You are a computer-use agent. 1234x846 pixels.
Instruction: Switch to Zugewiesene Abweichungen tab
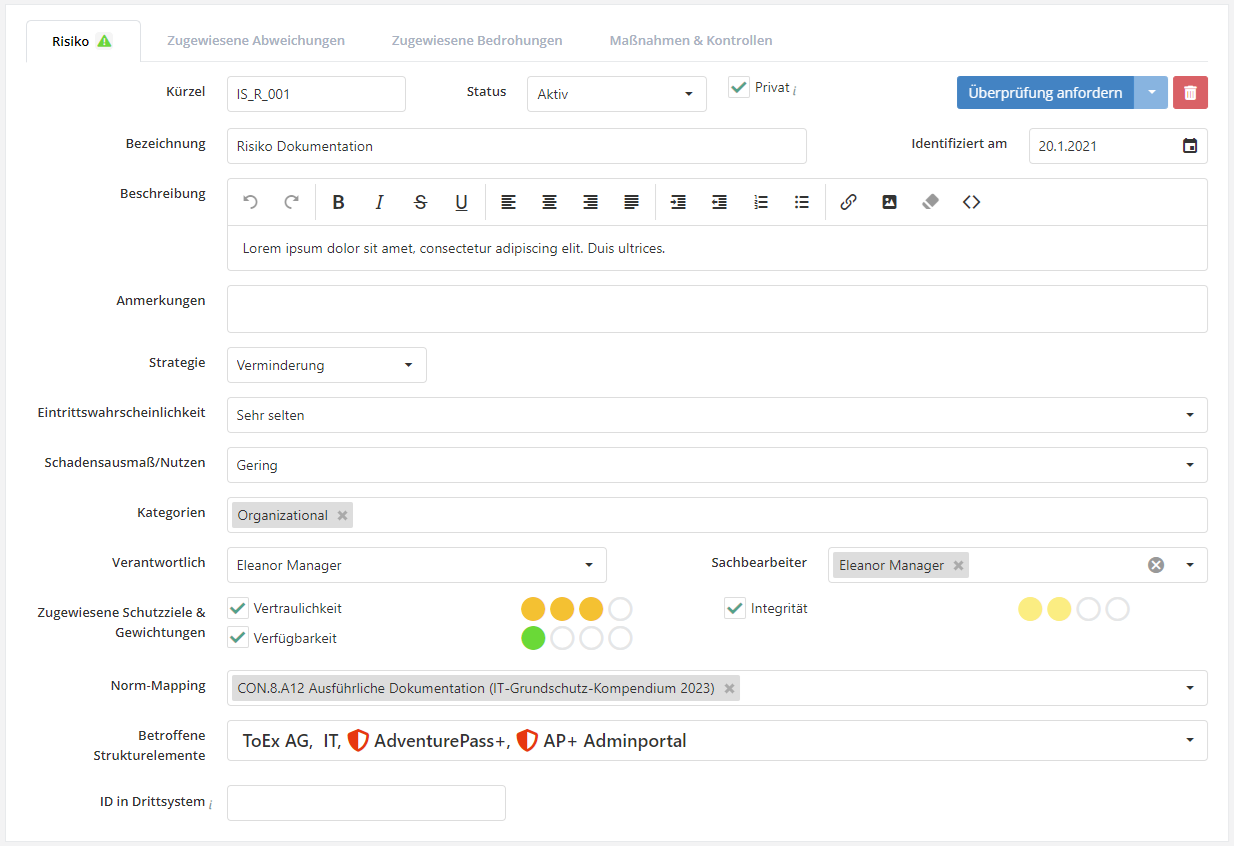click(x=256, y=41)
